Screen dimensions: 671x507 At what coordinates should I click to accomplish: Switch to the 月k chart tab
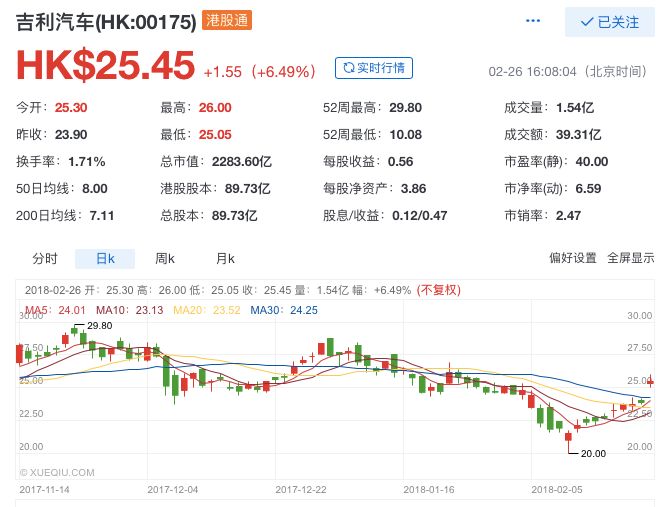coord(225,258)
